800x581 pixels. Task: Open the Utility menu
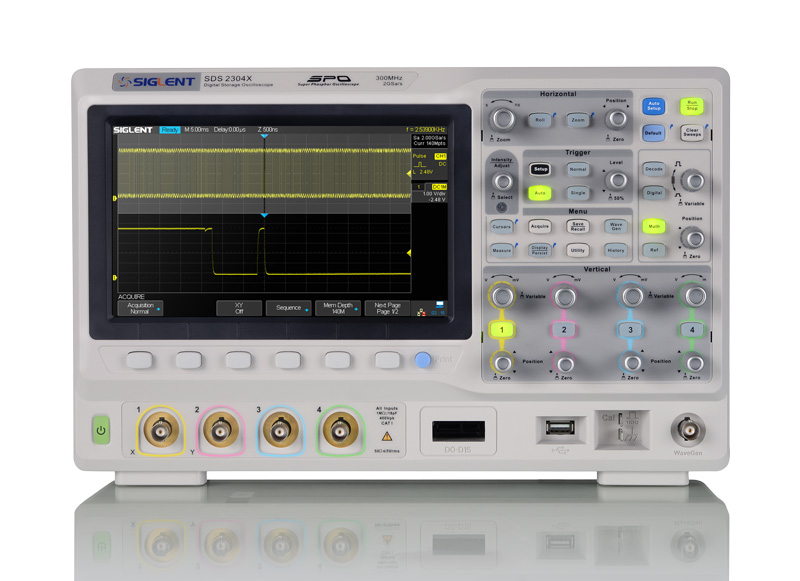click(x=577, y=250)
